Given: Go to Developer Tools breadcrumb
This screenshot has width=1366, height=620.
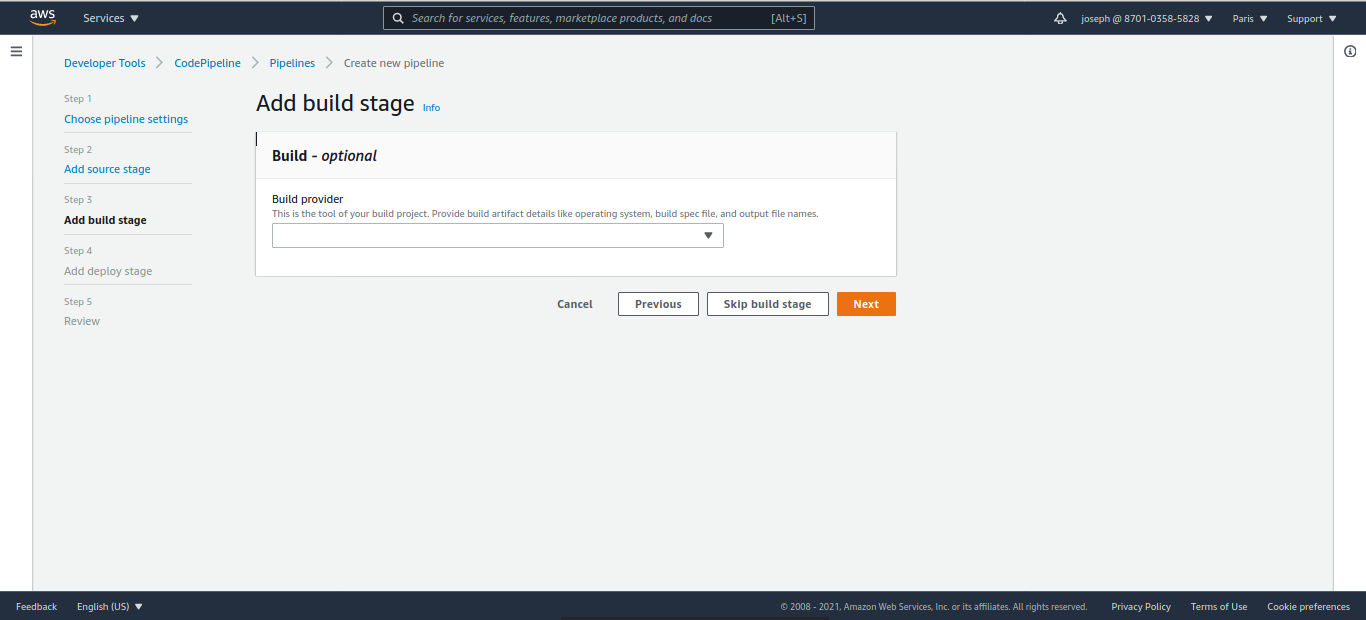Looking at the screenshot, I should (105, 63).
